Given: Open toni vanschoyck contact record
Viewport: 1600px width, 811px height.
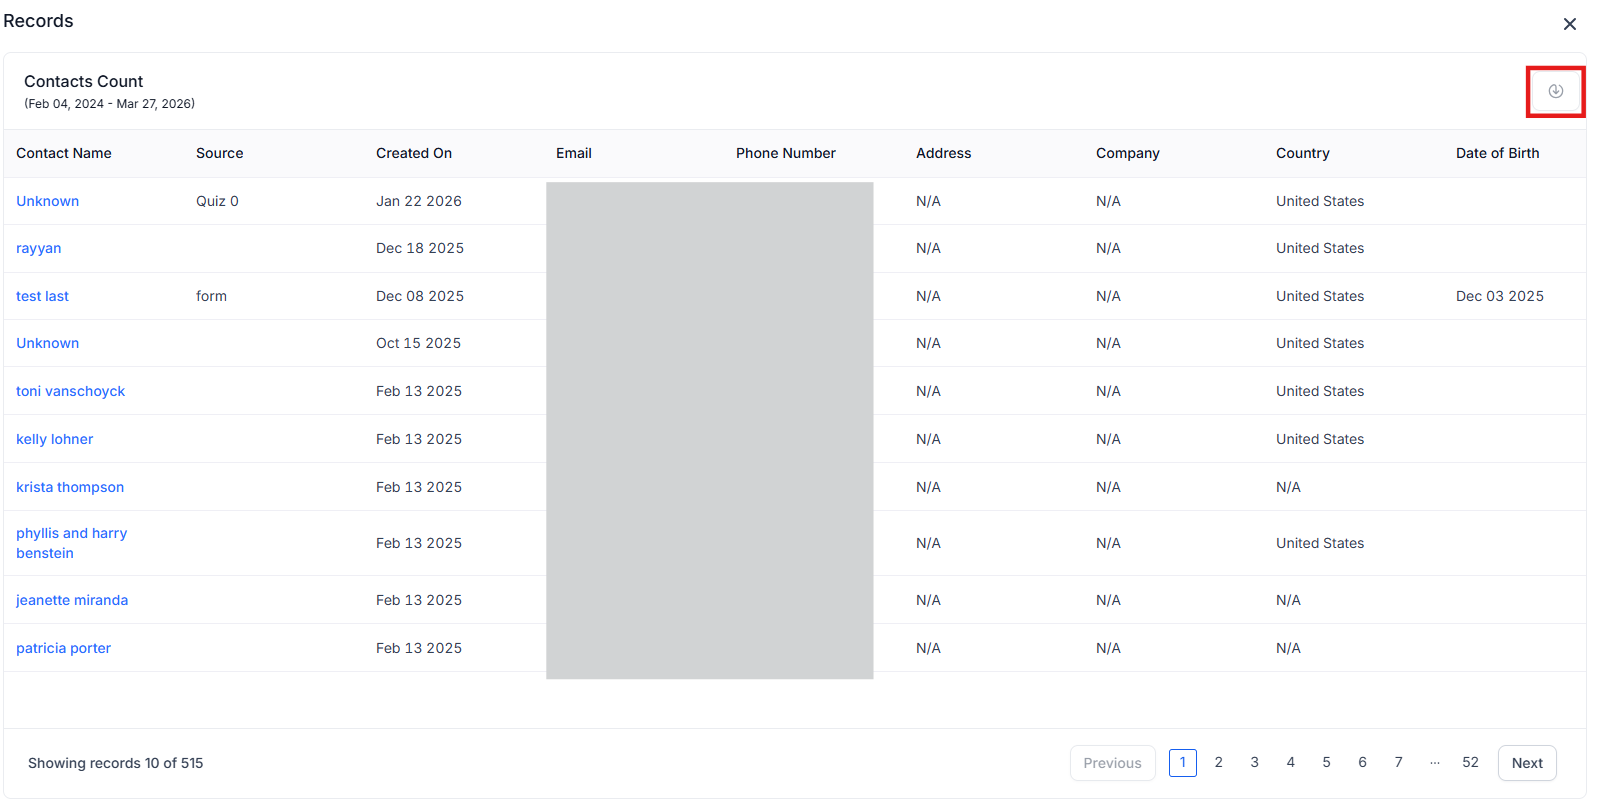Looking at the screenshot, I should pyautogui.click(x=70, y=391).
